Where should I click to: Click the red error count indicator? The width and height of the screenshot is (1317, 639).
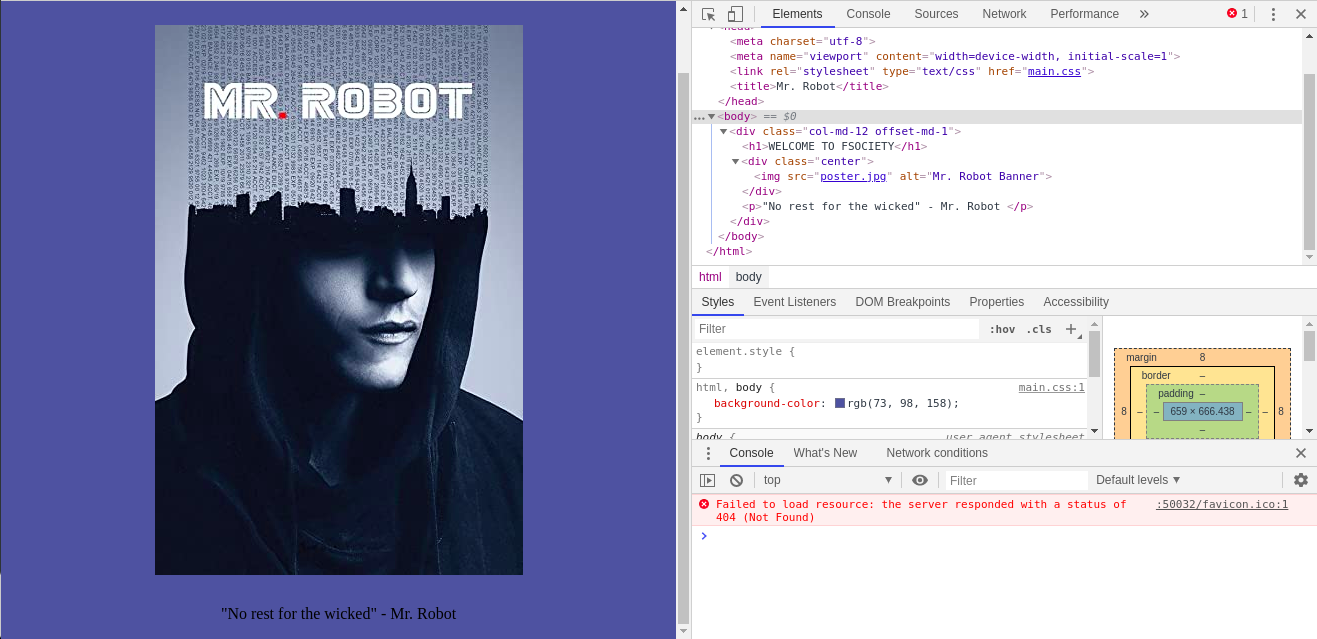pos(1237,14)
